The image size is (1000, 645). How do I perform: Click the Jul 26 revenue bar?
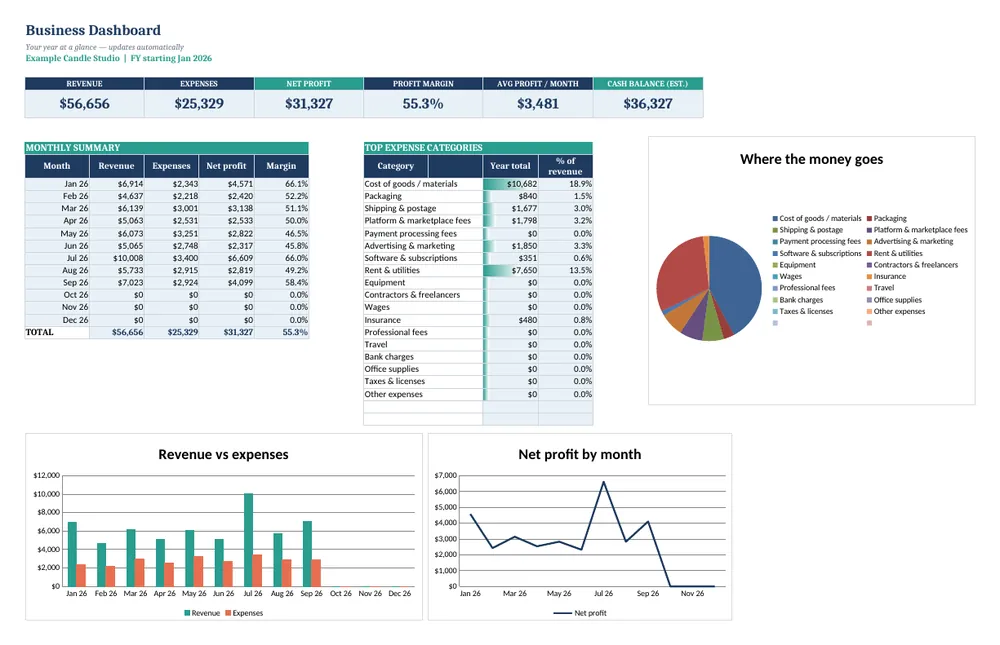pos(249,540)
